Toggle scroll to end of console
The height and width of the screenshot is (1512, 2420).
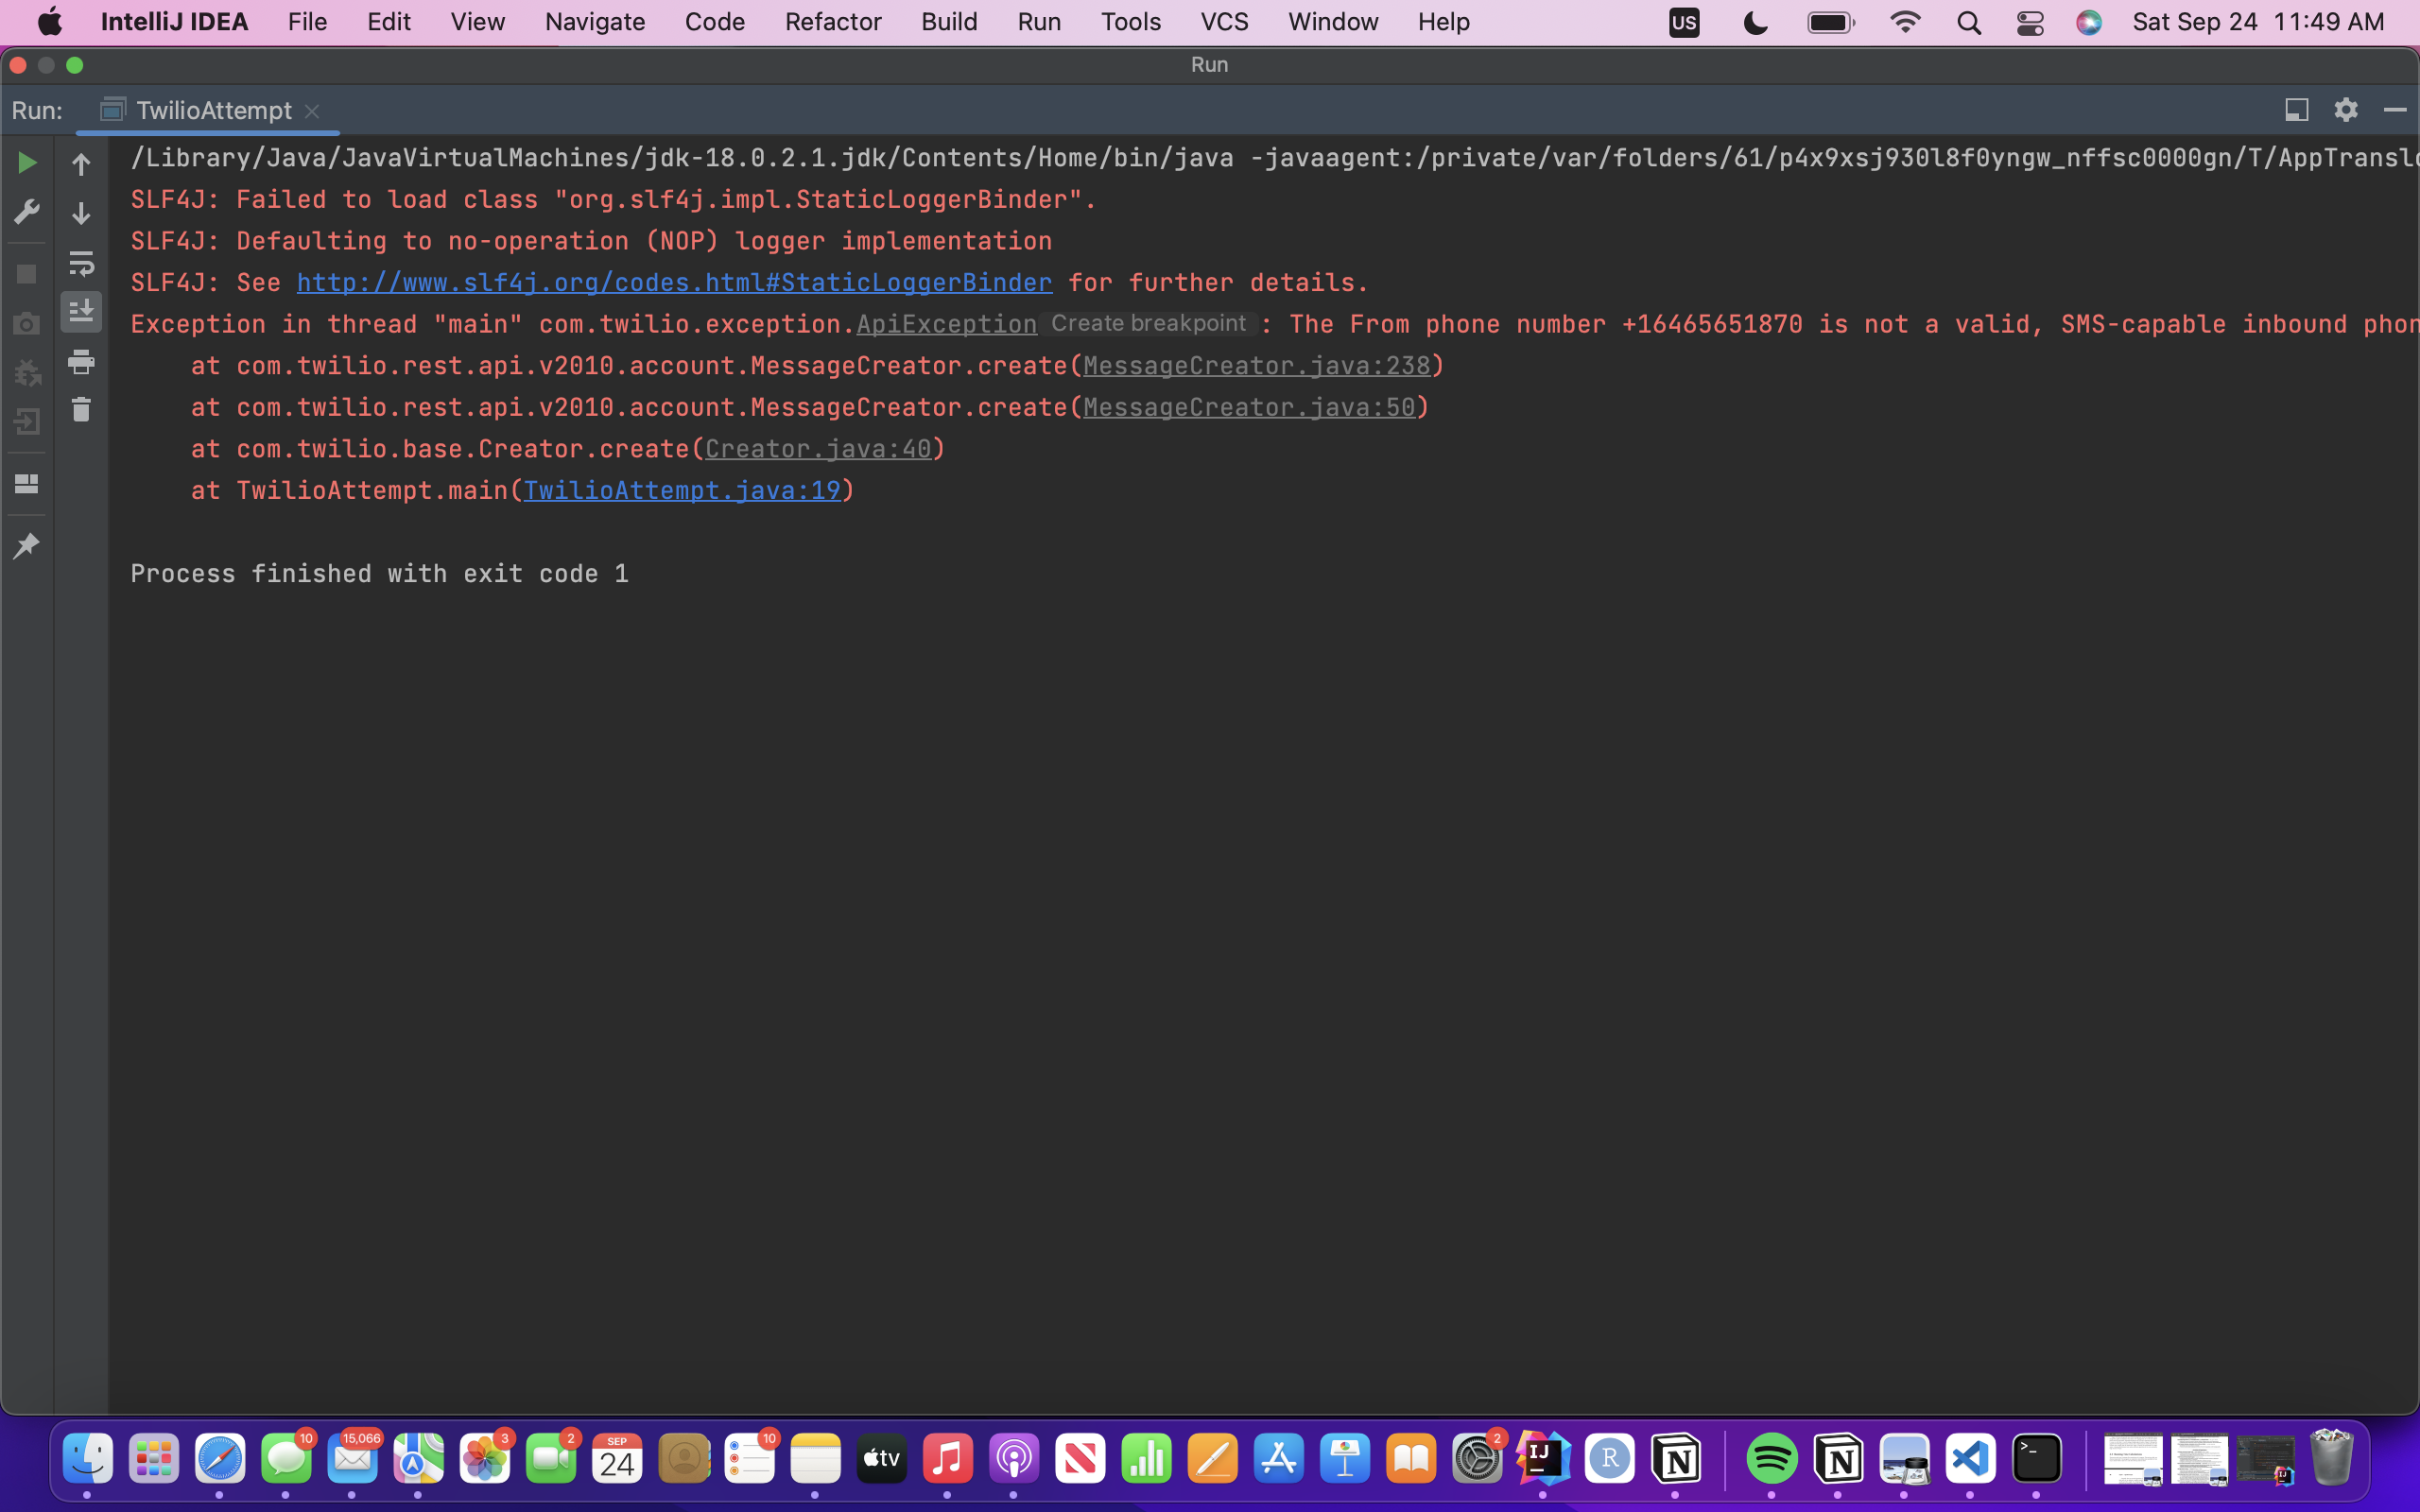pyautogui.click(x=81, y=312)
